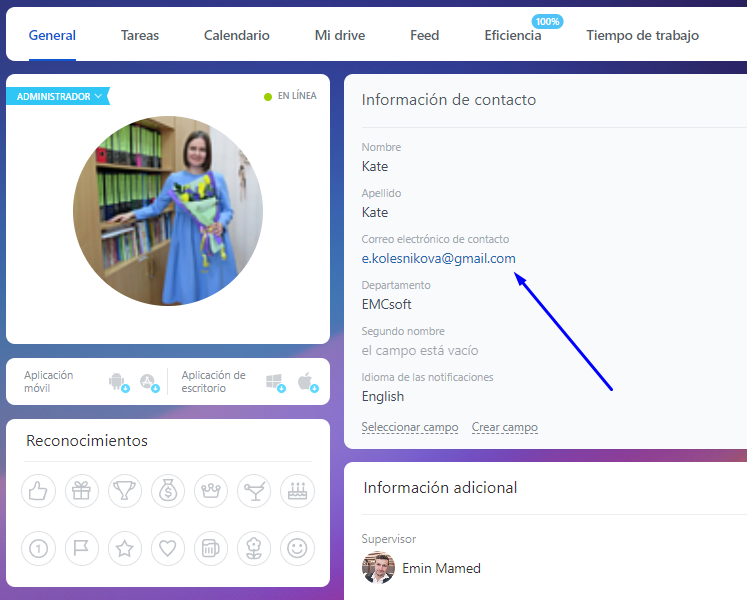Click the money bag recognition badge
The width and height of the screenshot is (747, 600).
[x=168, y=491]
